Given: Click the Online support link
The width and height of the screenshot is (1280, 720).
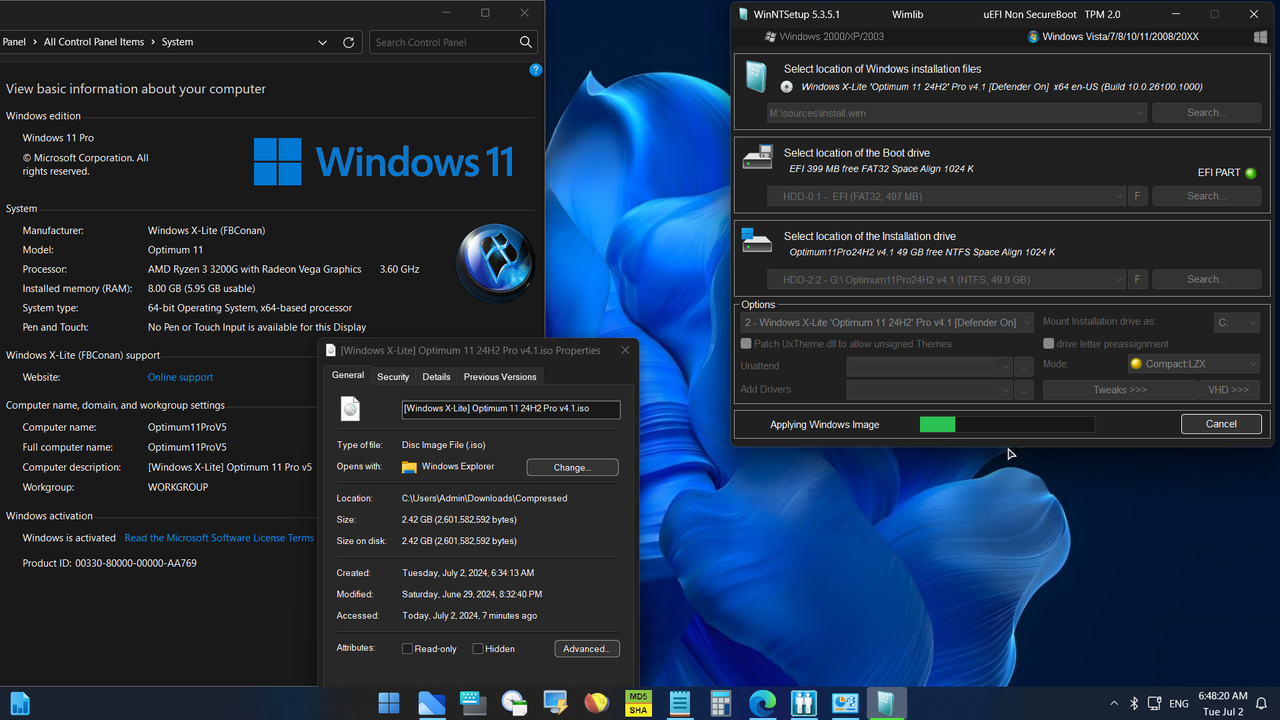Looking at the screenshot, I should click(180, 377).
